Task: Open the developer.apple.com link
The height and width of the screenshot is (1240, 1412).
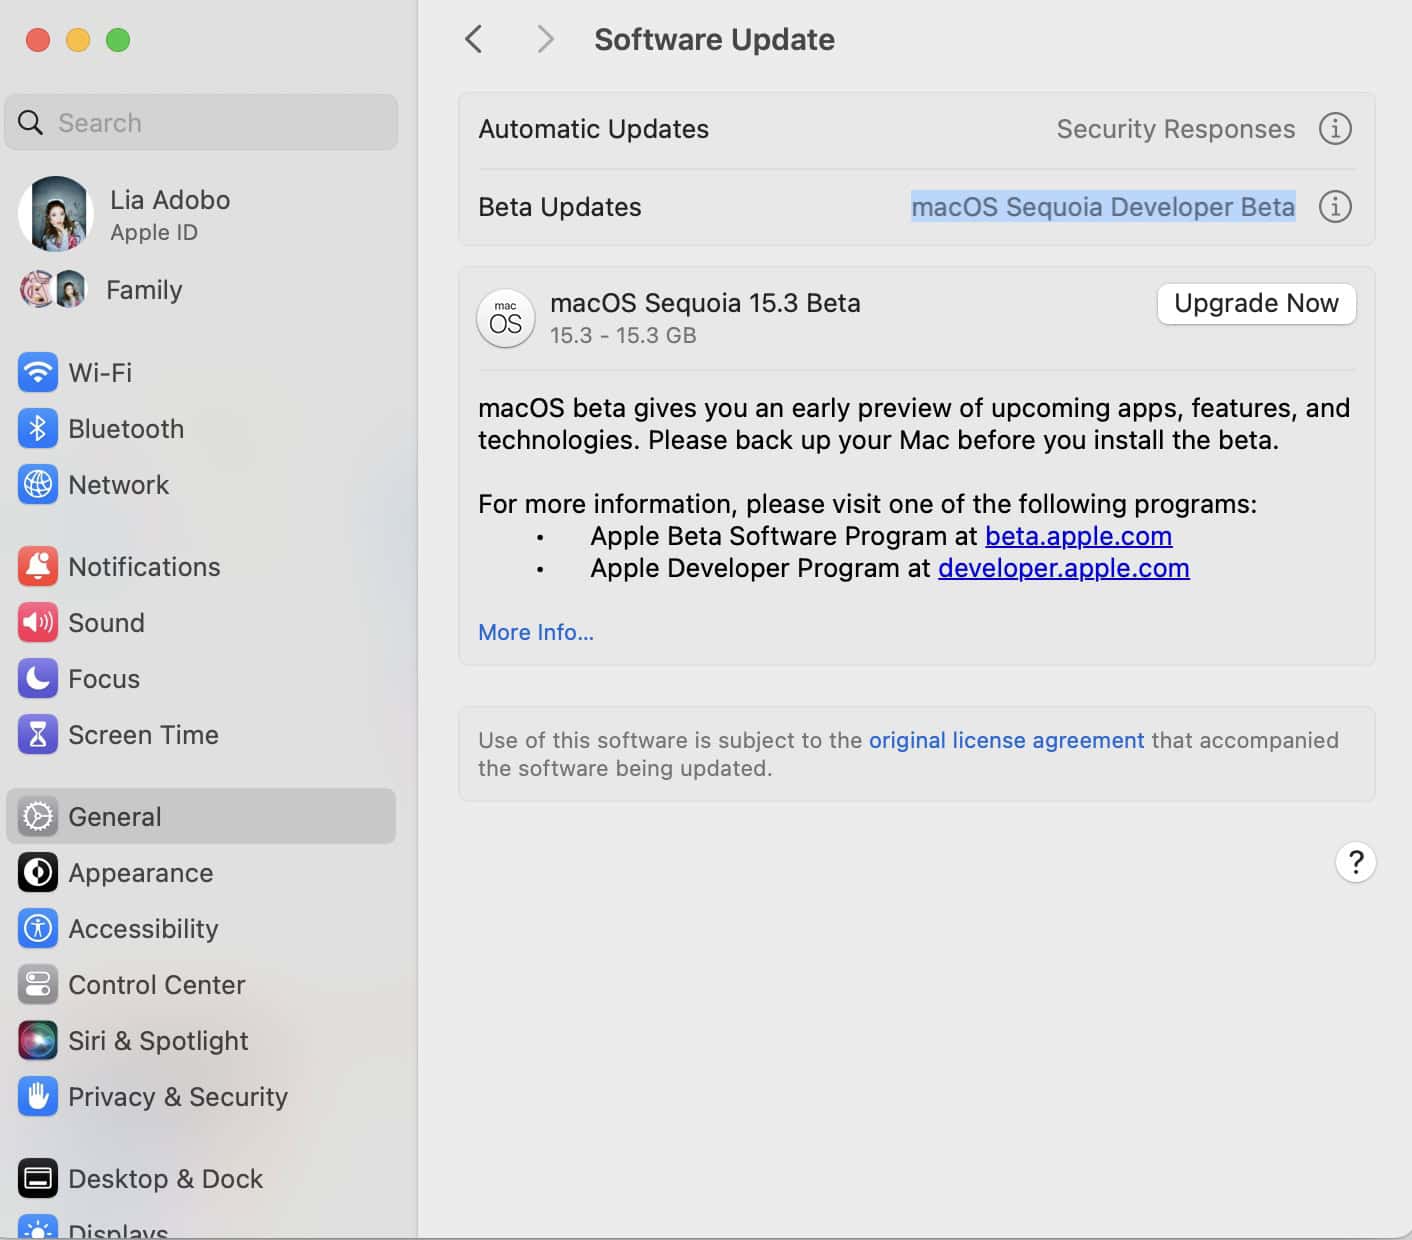Action: click(1063, 568)
